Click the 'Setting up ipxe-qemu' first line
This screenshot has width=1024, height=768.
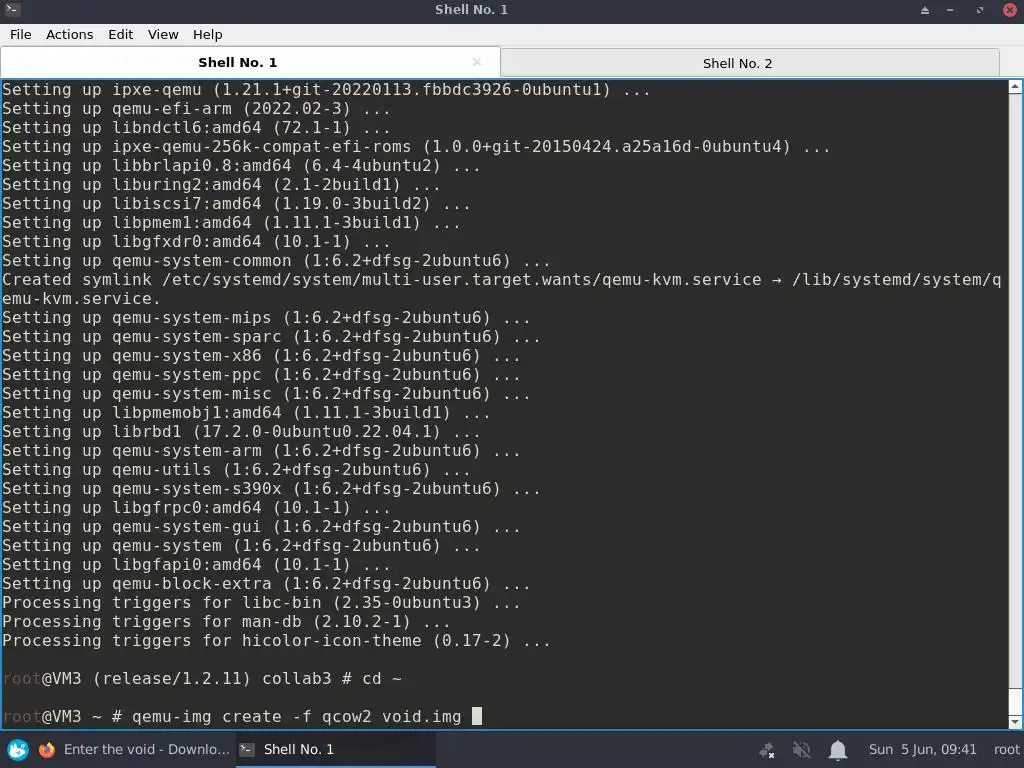(326, 89)
